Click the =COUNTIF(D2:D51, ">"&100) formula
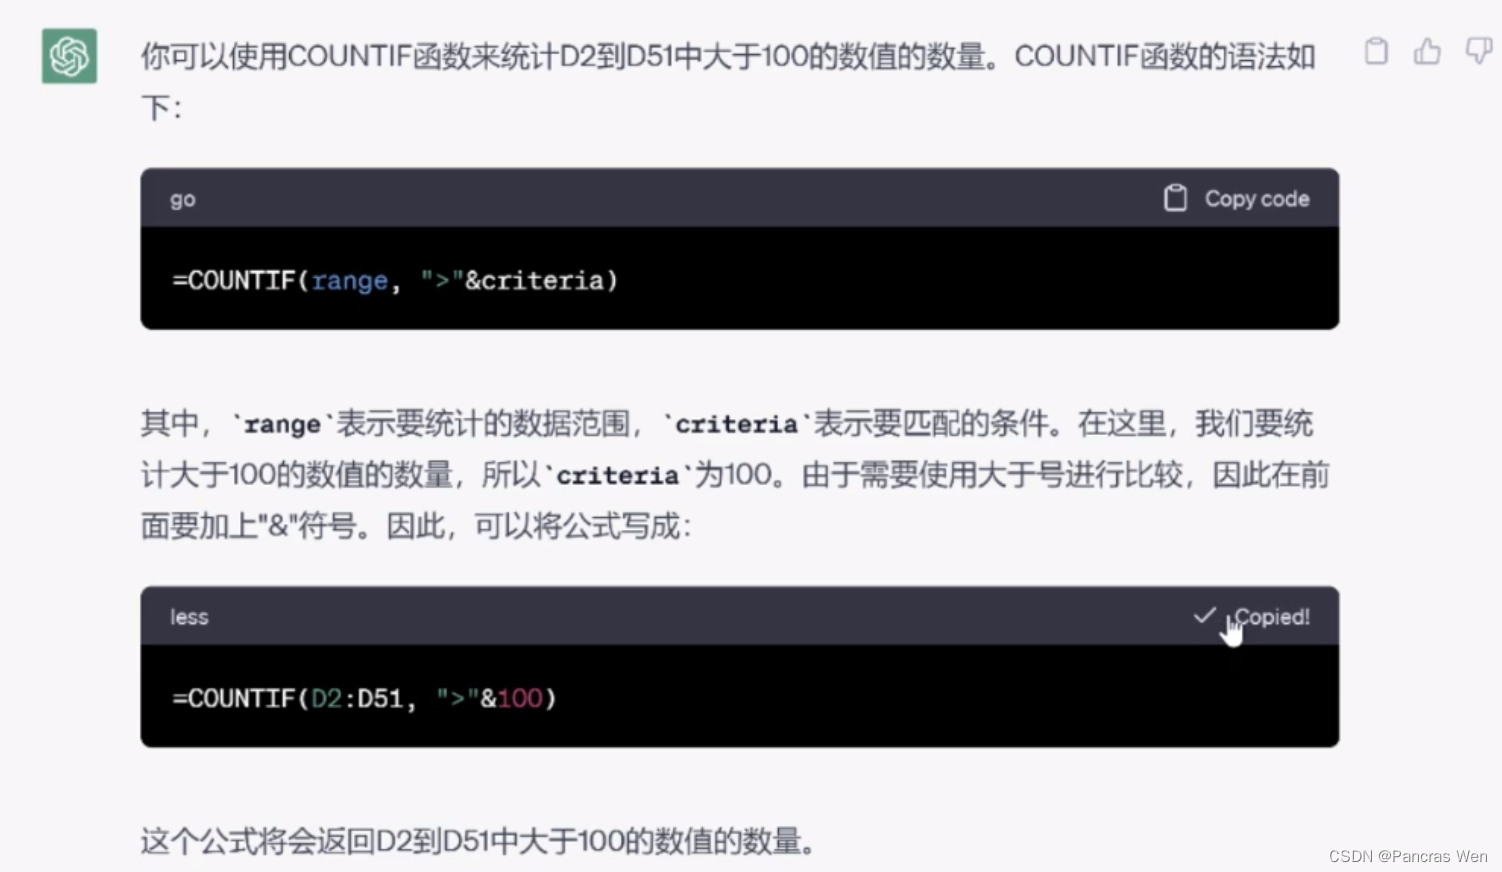The width and height of the screenshot is (1502, 872). point(364,698)
